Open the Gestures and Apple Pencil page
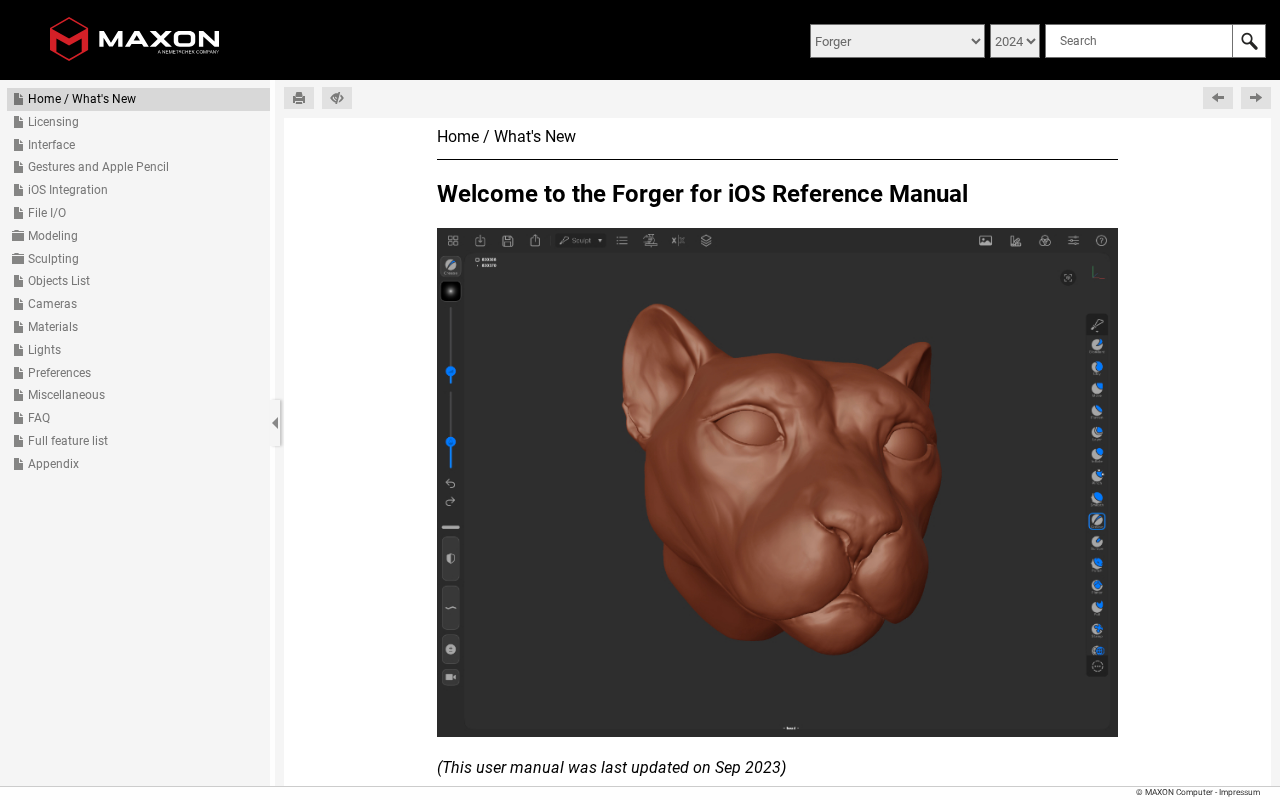 98,167
